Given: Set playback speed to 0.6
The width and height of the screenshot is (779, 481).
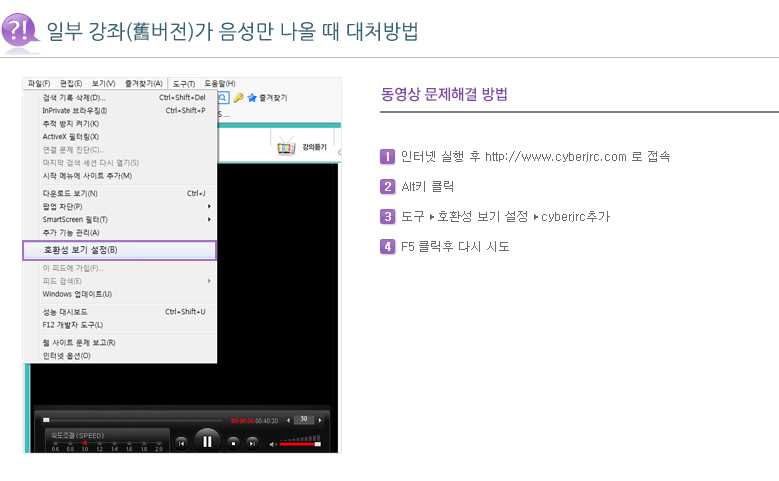Looking at the screenshot, I should (55, 443).
